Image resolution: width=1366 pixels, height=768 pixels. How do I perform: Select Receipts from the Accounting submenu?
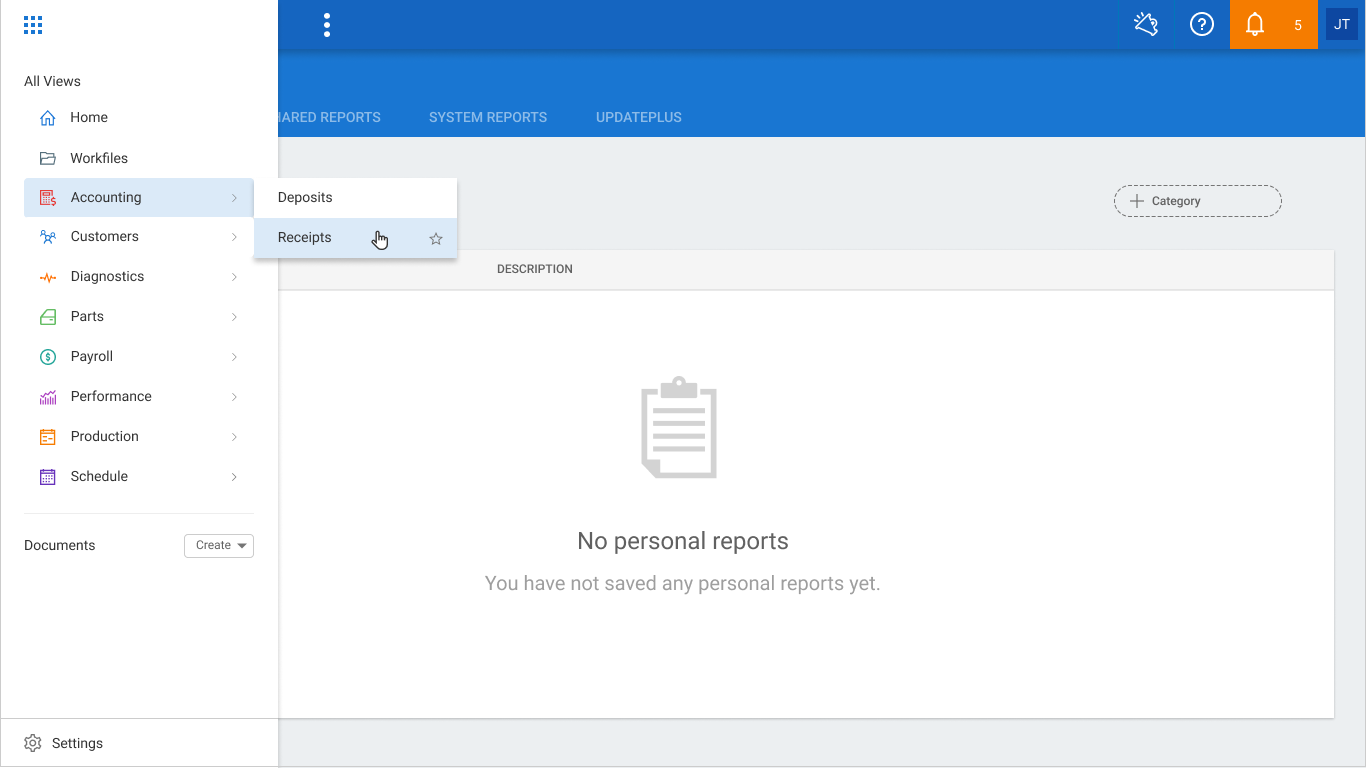point(355,238)
